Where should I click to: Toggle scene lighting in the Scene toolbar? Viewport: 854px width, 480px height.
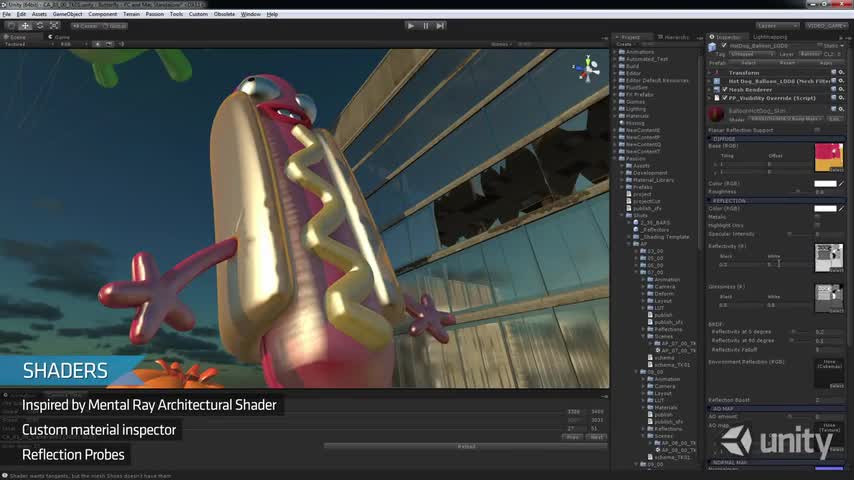[x=97, y=44]
